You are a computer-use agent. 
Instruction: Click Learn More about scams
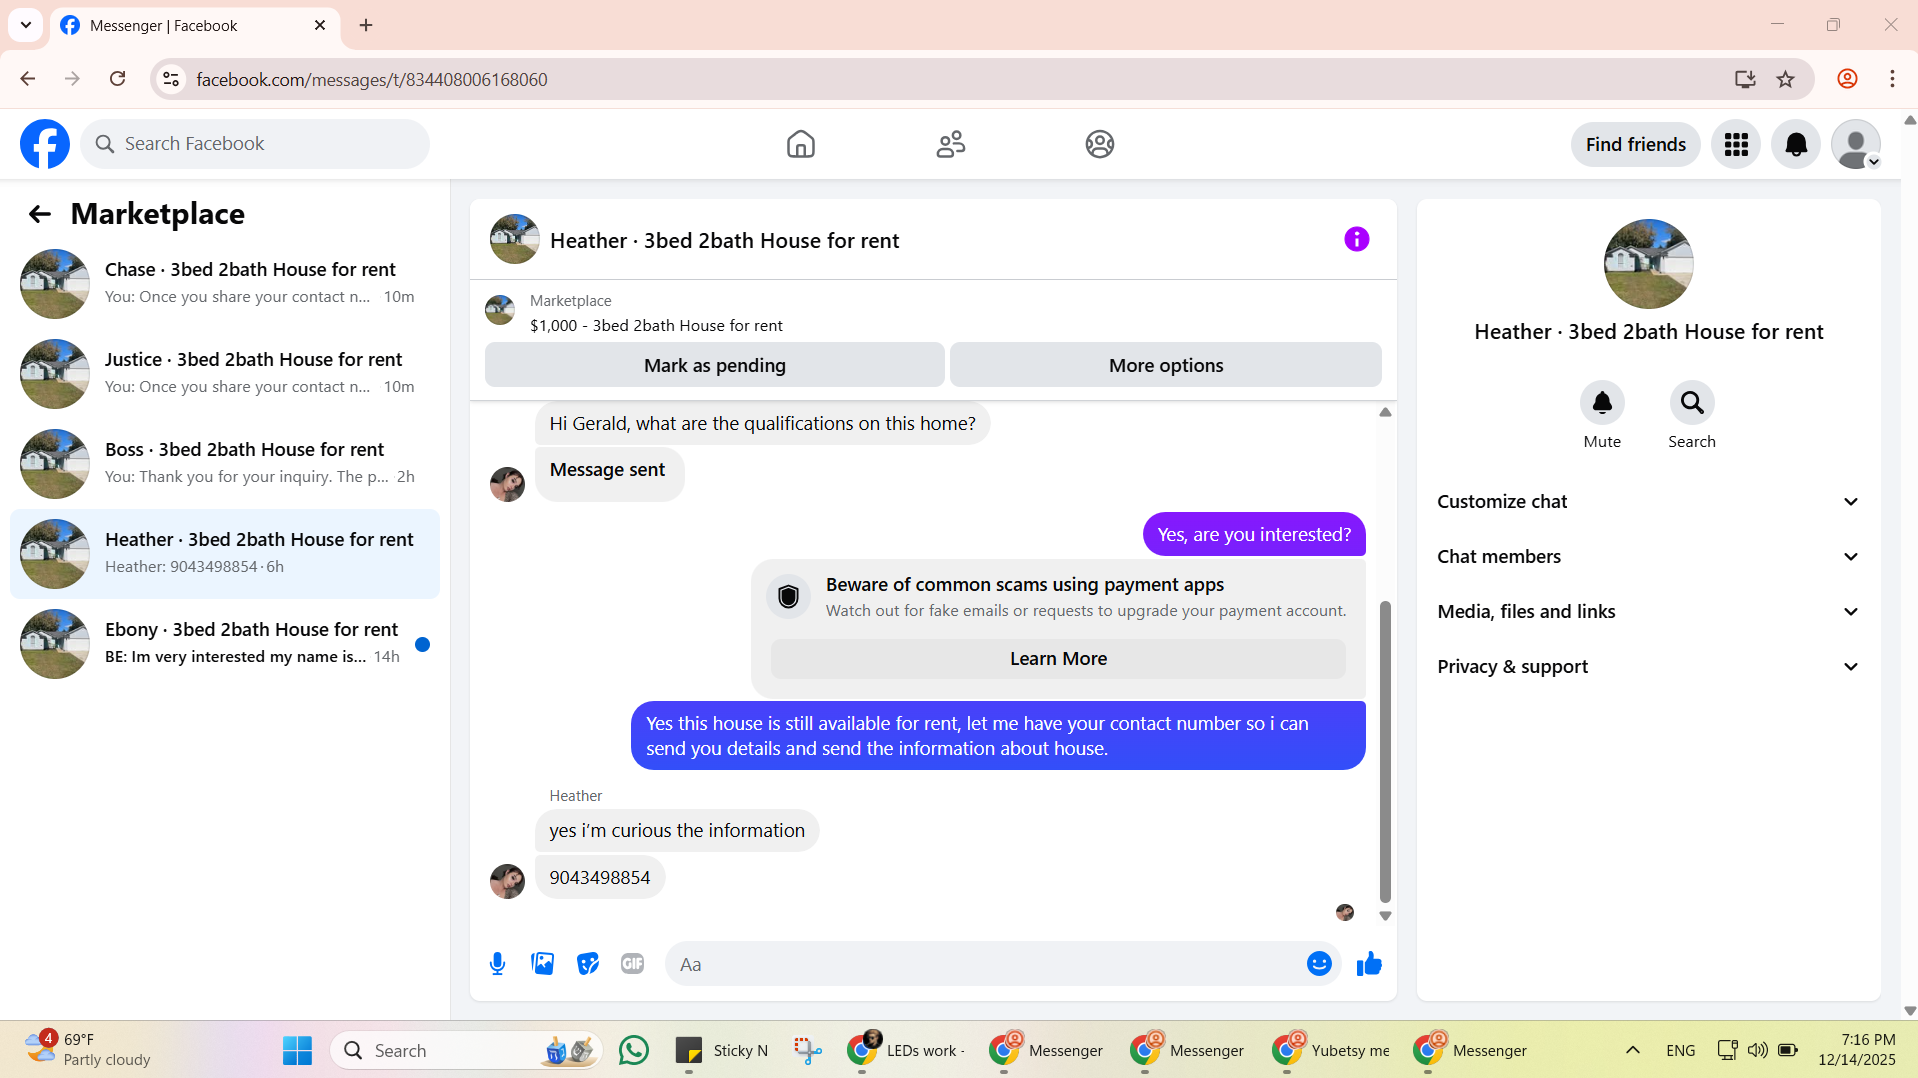pos(1058,659)
